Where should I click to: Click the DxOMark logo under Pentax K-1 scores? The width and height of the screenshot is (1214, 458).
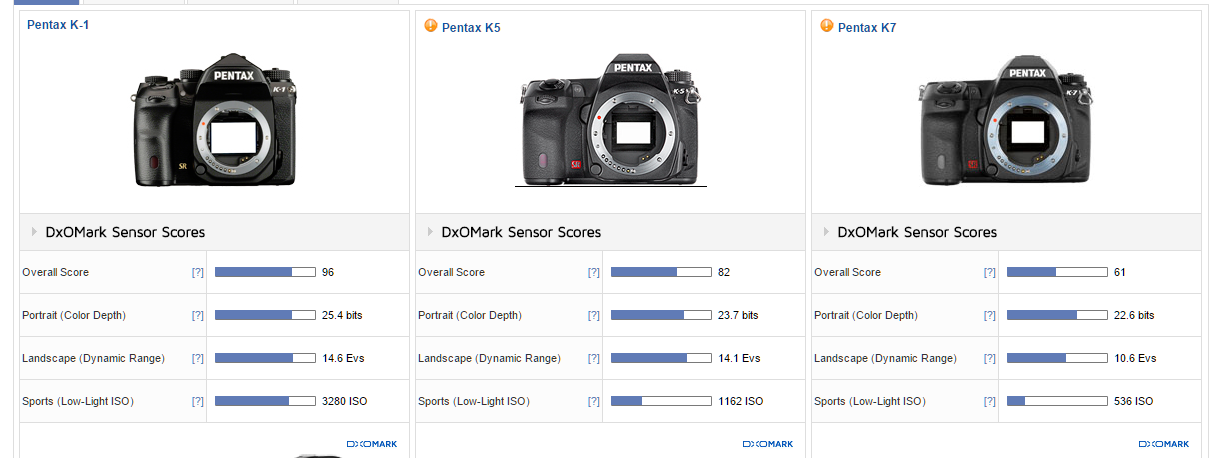click(372, 444)
